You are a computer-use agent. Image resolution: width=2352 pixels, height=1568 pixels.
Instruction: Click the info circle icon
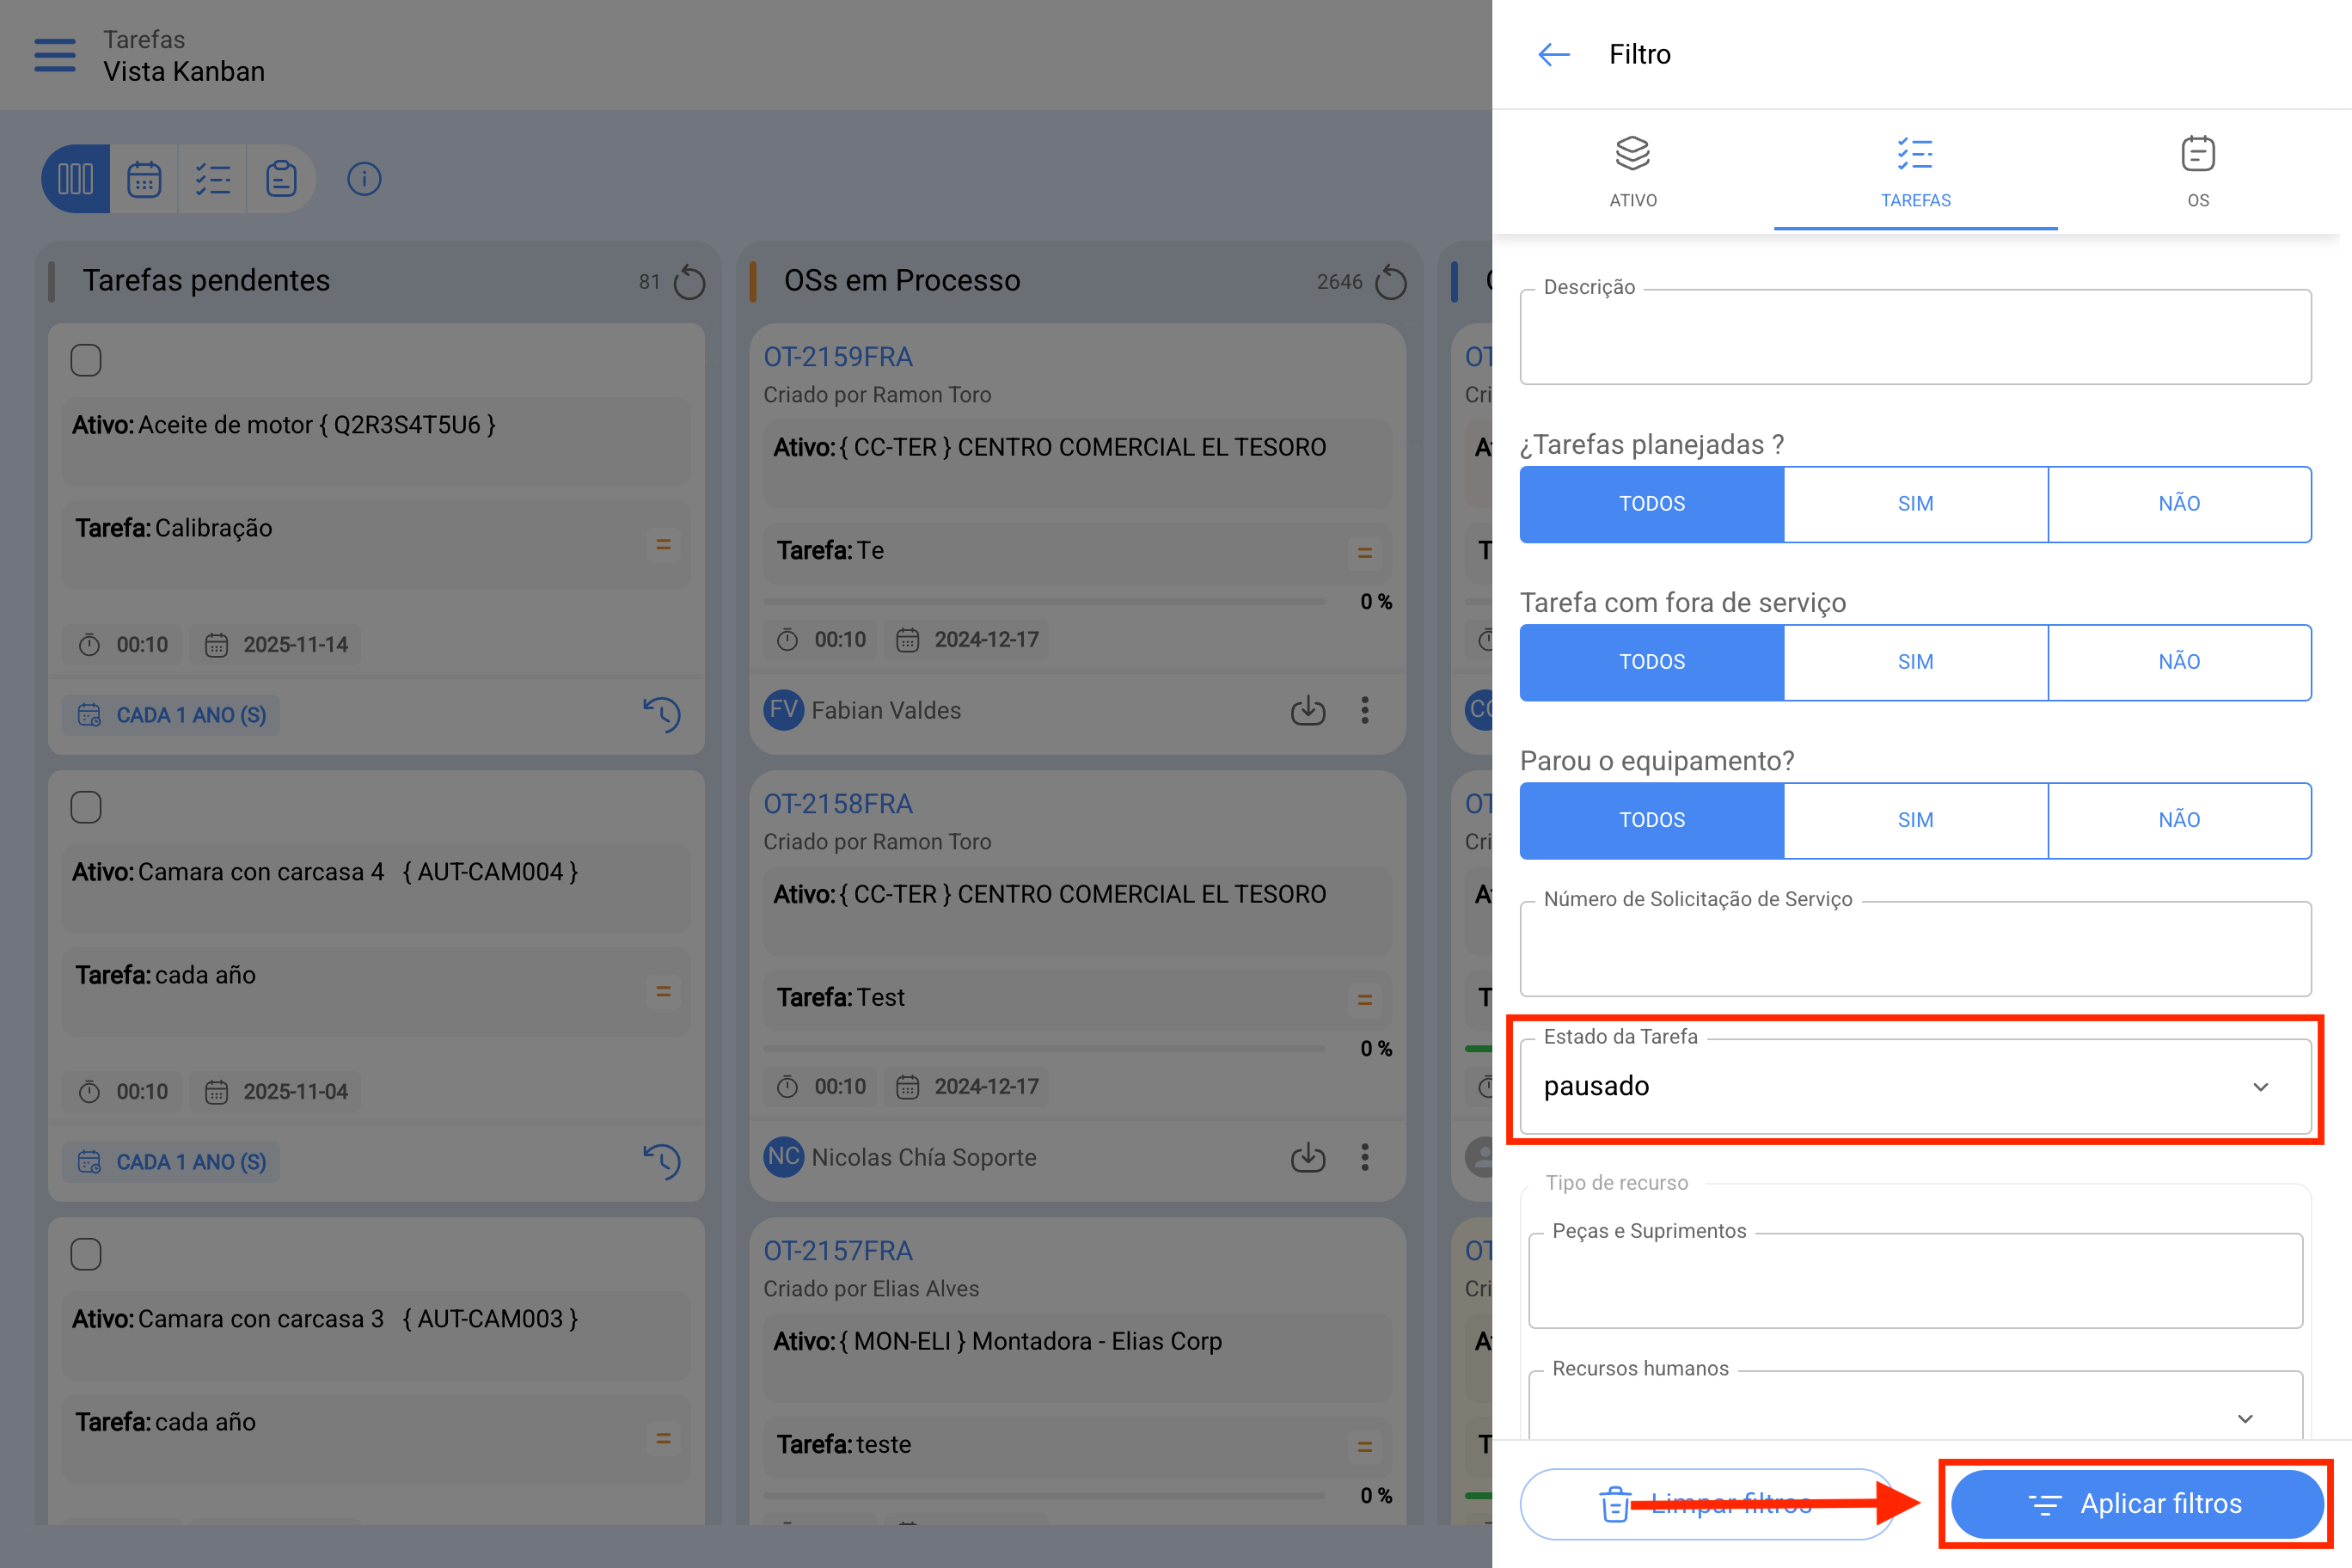pyautogui.click(x=364, y=179)
